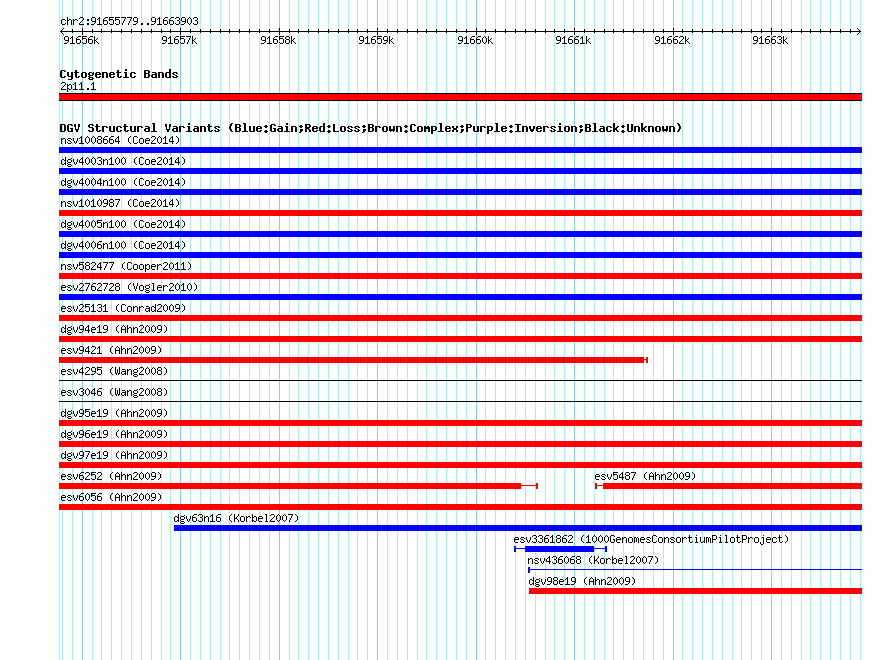Viewport: 890px width, 660px height.
Task: Open variant dgv4003n100 (Coe2014) label
Action: click(123, 161)
